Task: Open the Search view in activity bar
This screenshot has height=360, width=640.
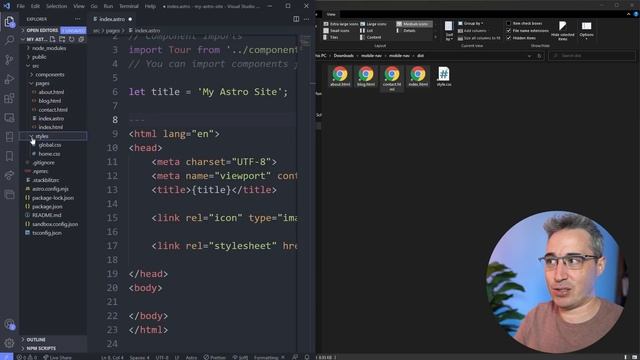Action: (9, 40)
